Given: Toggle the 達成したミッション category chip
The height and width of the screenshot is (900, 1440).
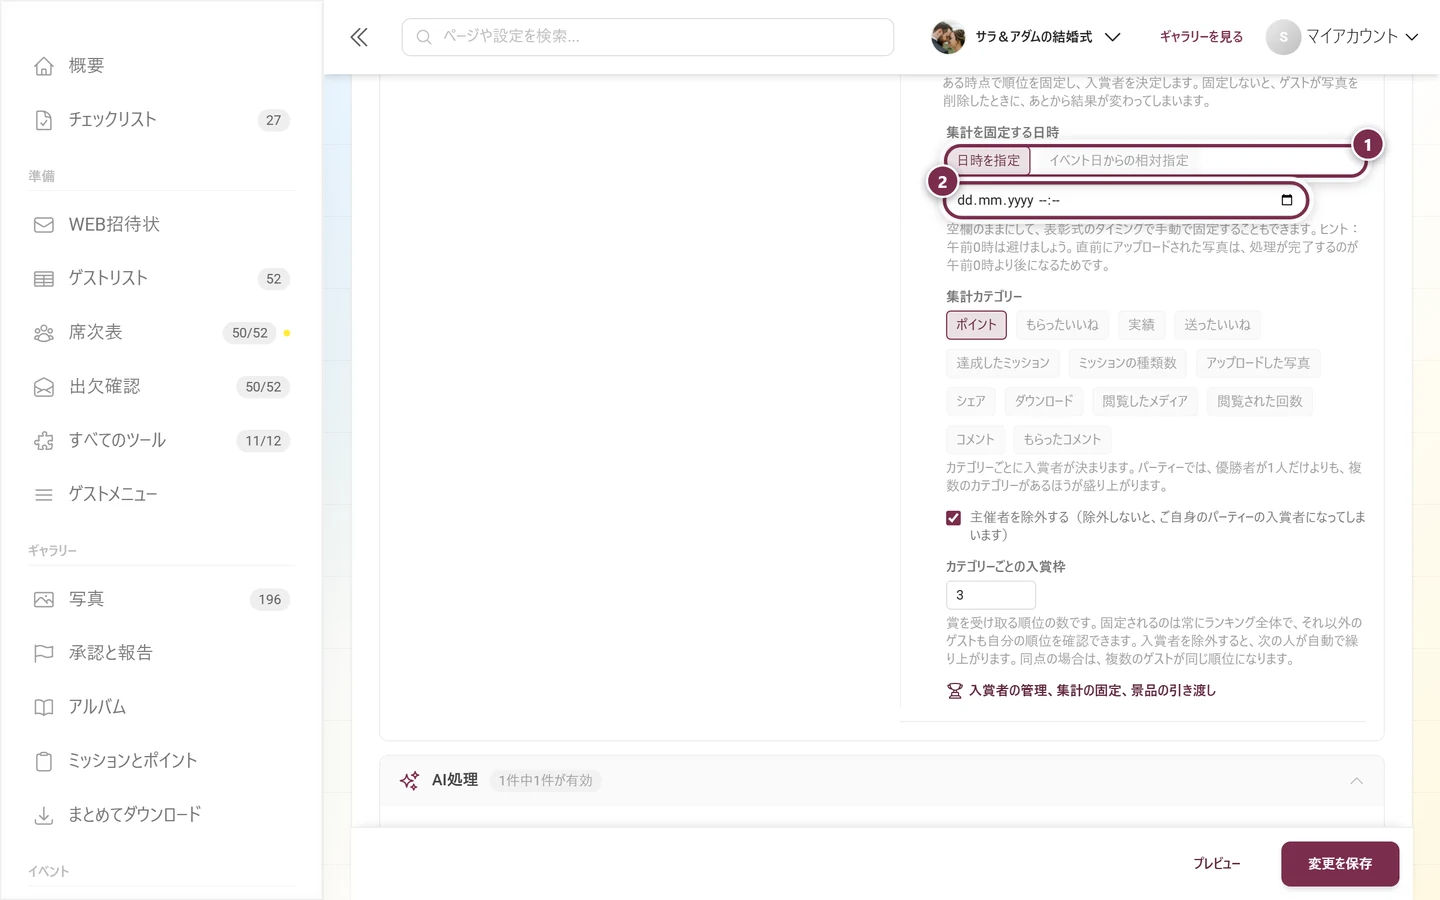Looking at the screenshot, I should click(x=1003, y=363).
